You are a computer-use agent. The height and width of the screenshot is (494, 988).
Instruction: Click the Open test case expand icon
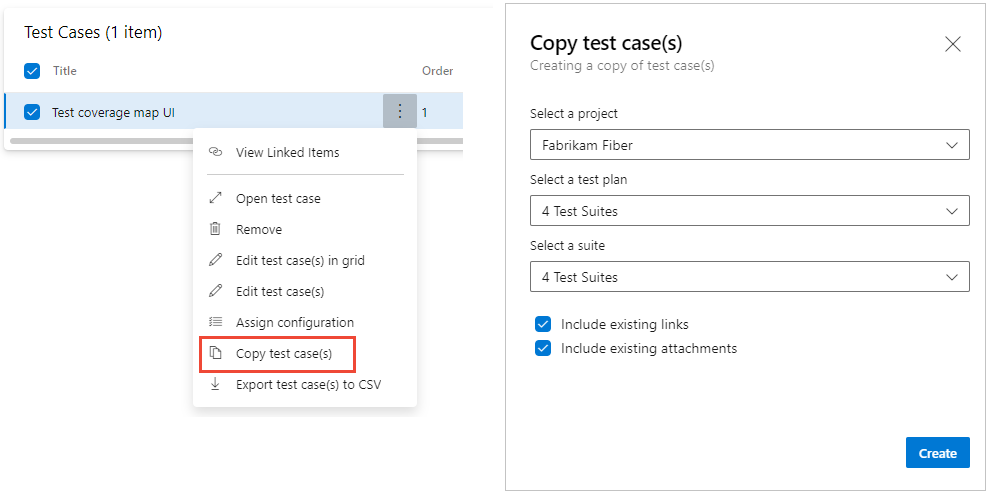tap(215, 198)
